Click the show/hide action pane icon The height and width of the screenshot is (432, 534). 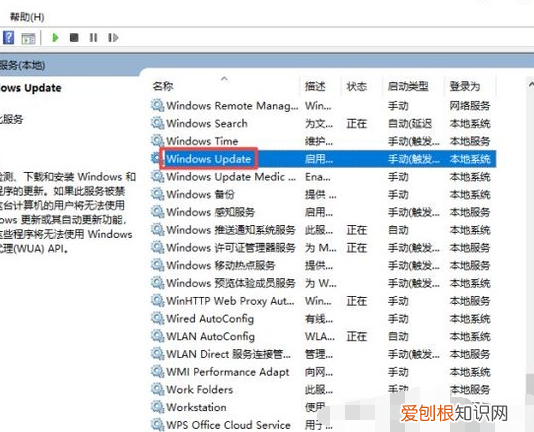click(x=28, y=38)
